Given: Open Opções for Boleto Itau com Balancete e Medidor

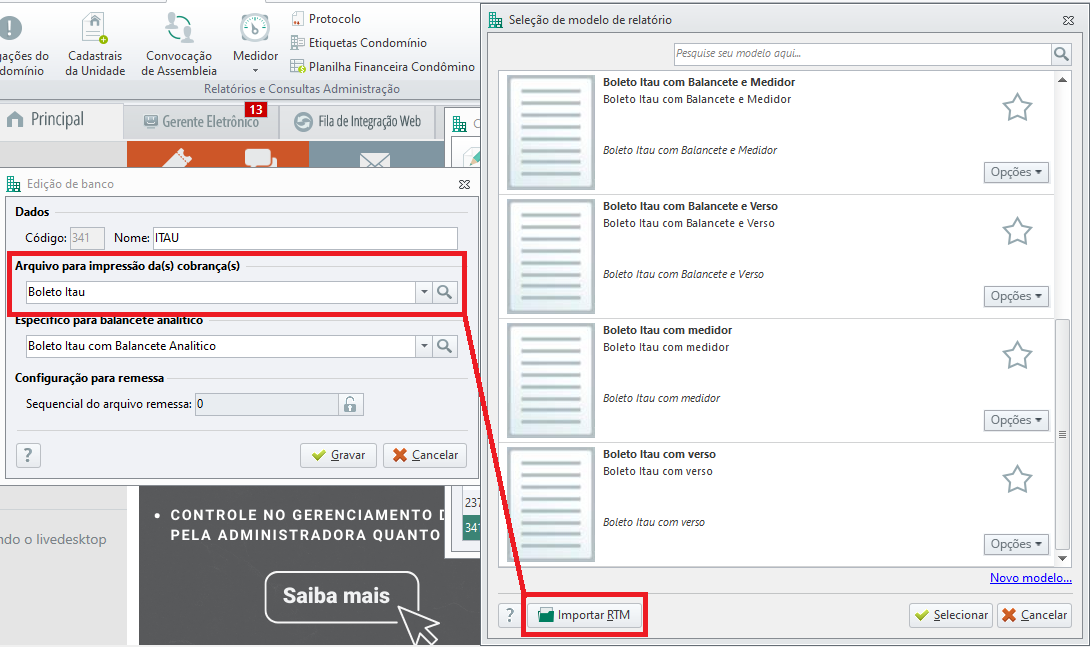Looking at the screenshot, I should pos(1016,172).
